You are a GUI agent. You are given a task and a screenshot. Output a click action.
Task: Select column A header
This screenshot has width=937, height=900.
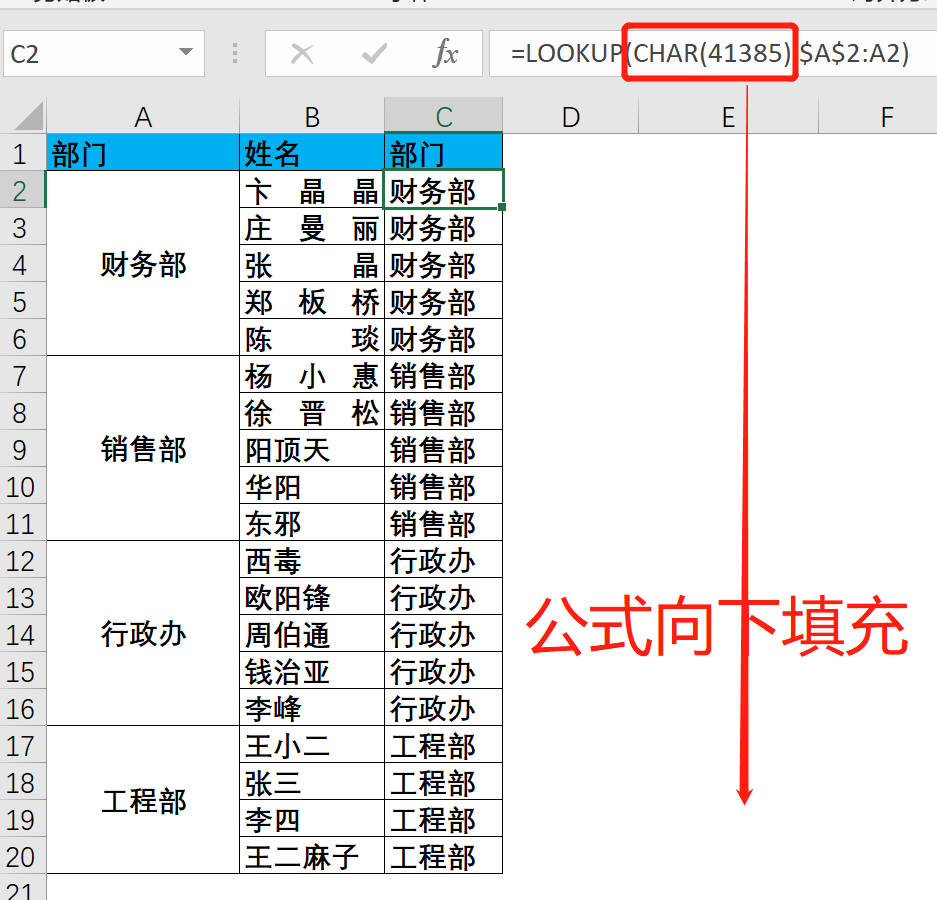click(x=143, y=118)
